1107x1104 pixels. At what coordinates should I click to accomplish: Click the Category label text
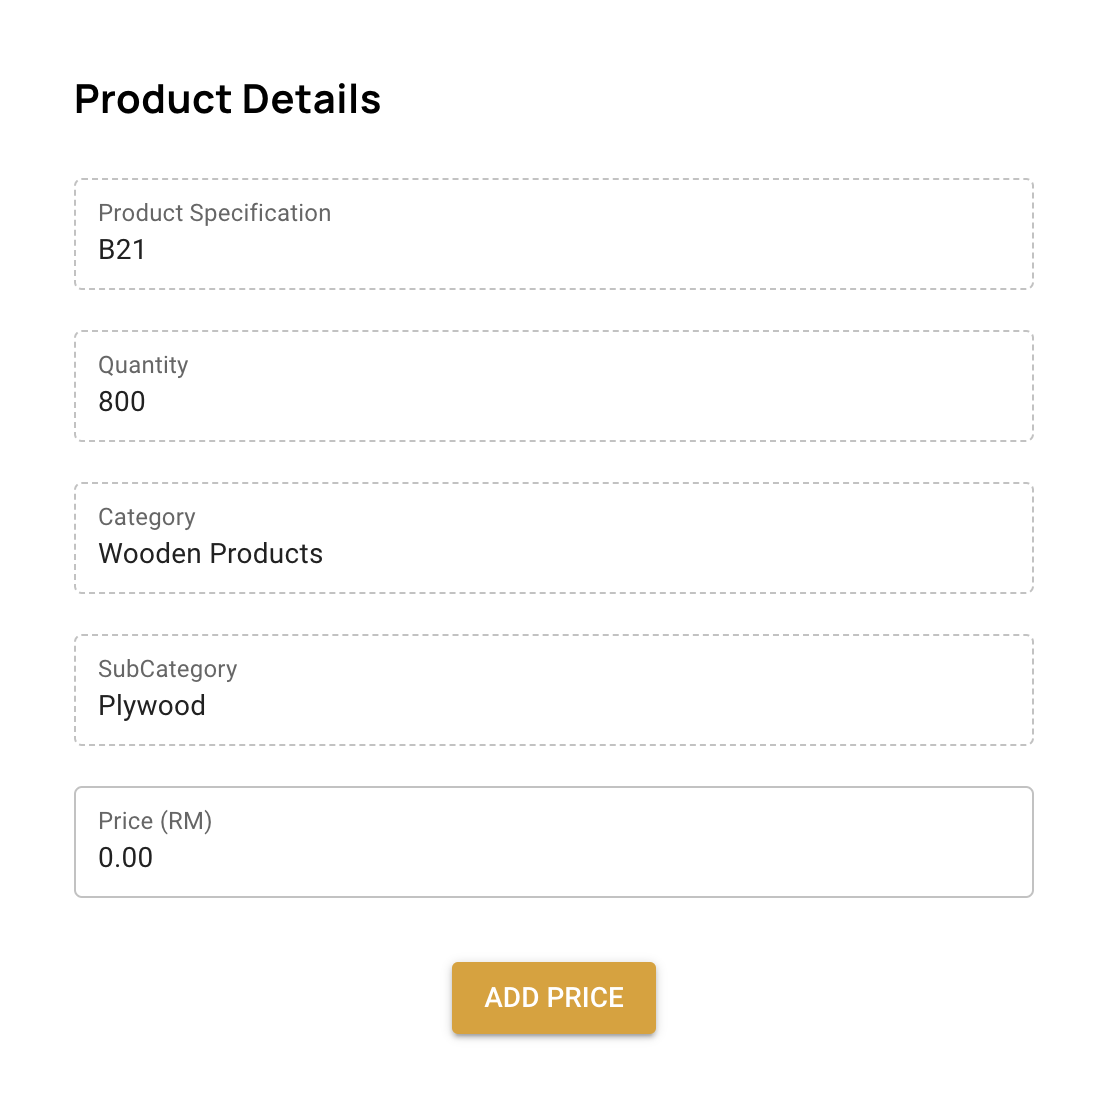[x=147, y=517]
